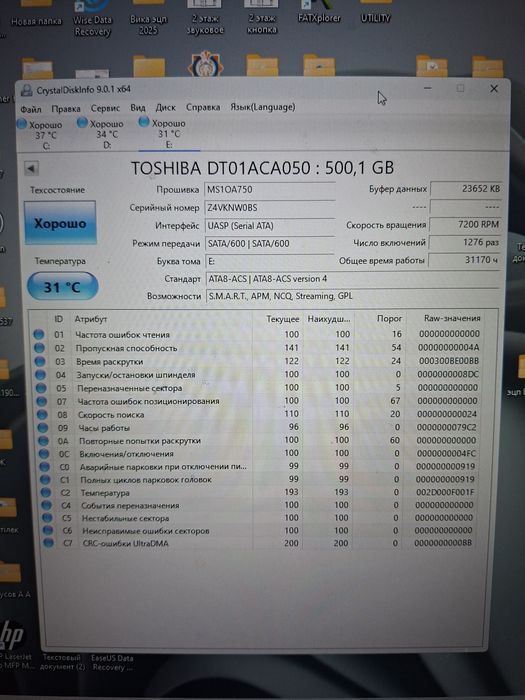Click status circle for Переназначенные сектора
The image size is (525, 700).
click(42, 388)
